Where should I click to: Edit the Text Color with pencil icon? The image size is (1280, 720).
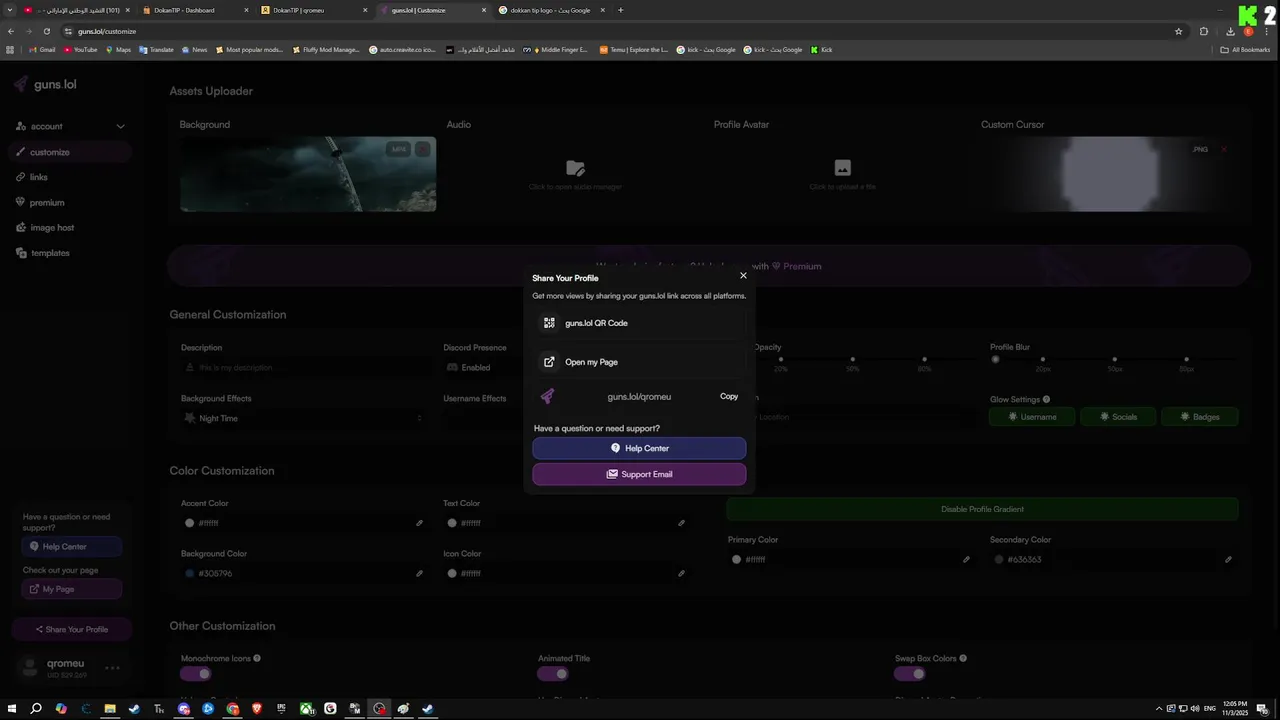pyautogui.click(x=681, y=523)
